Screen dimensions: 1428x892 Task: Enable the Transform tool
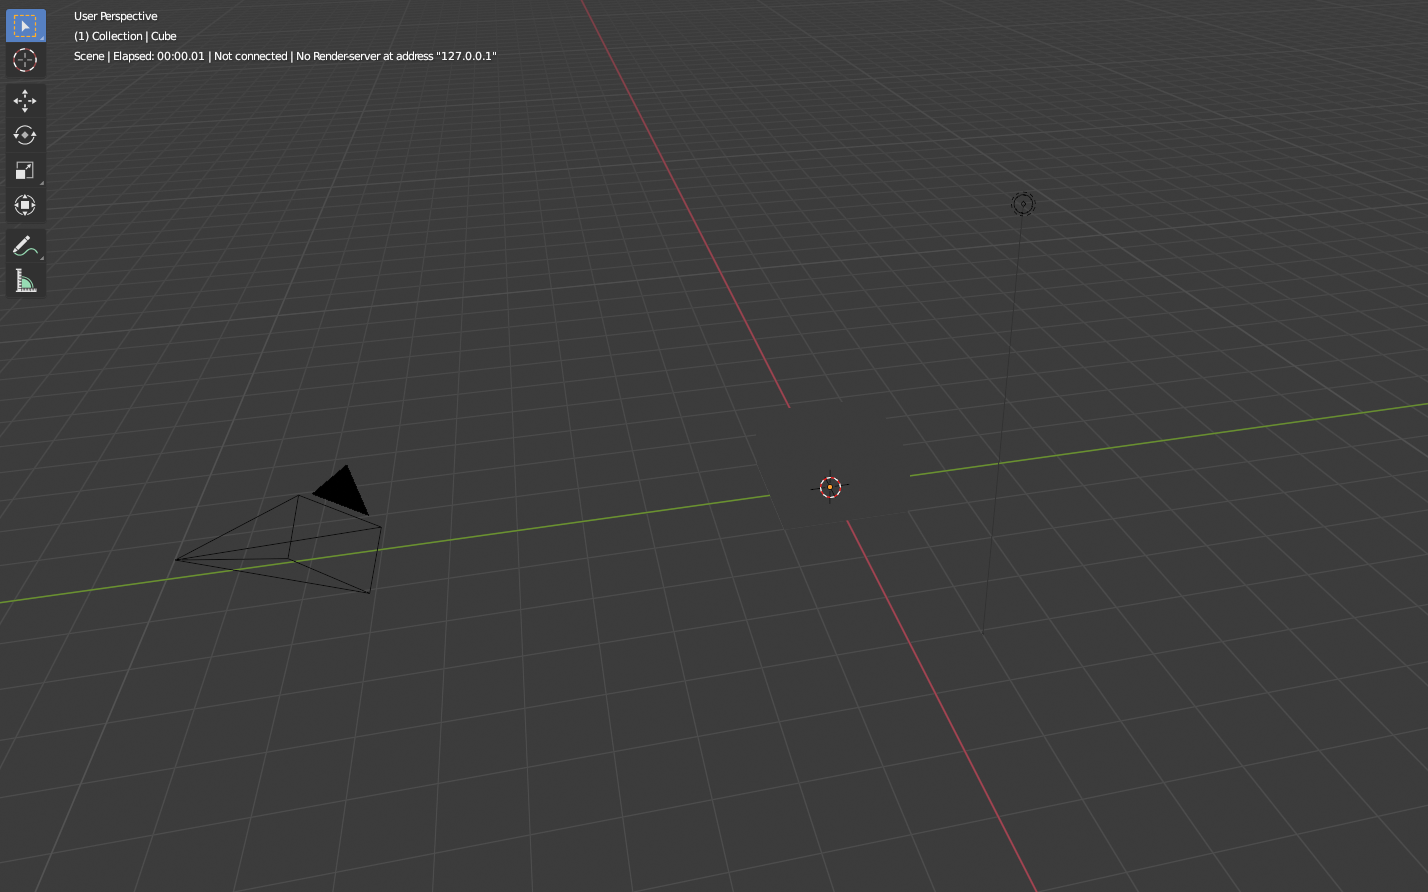[25, 205]
